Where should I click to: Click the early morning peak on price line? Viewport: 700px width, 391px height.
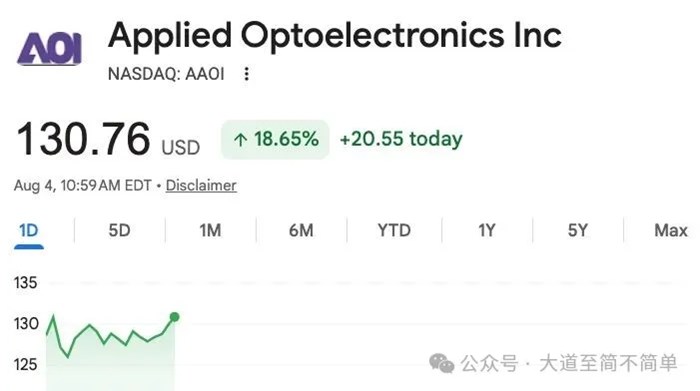coord(54,316)
